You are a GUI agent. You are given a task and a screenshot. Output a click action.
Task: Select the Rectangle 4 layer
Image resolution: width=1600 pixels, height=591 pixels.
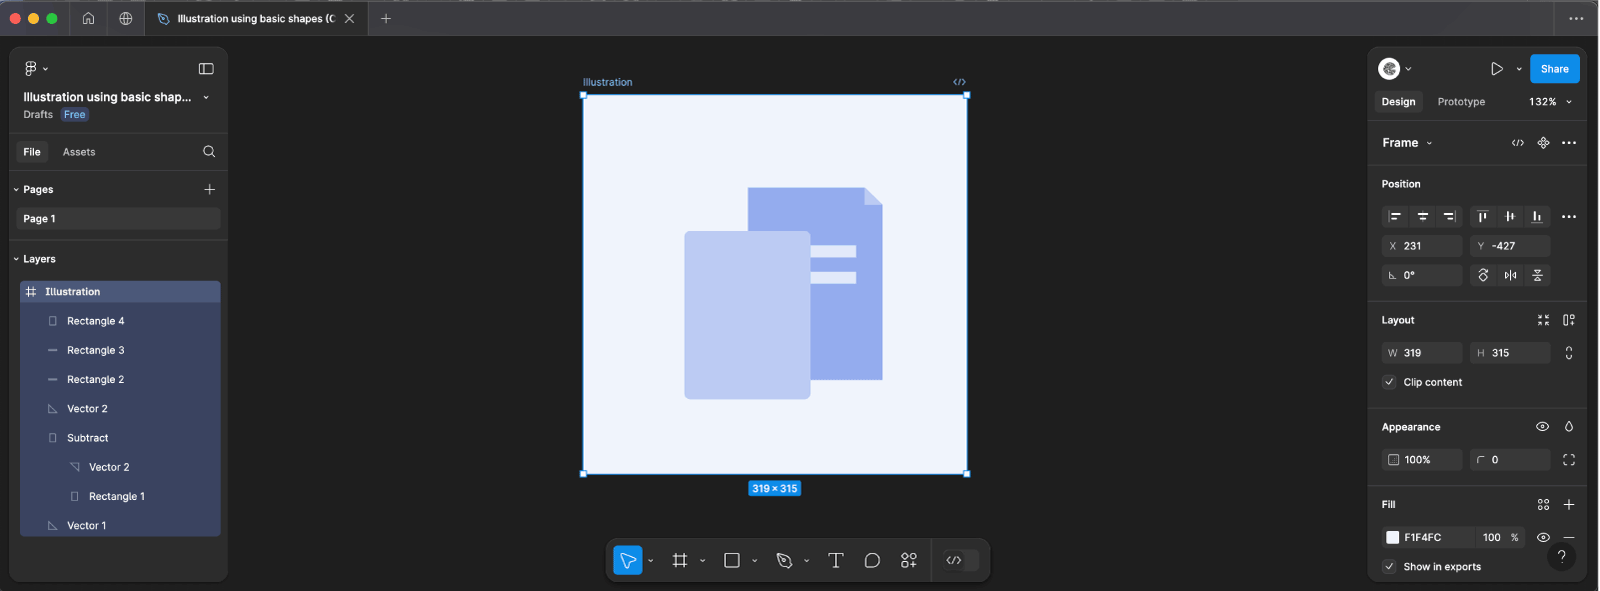pos(96,321)
